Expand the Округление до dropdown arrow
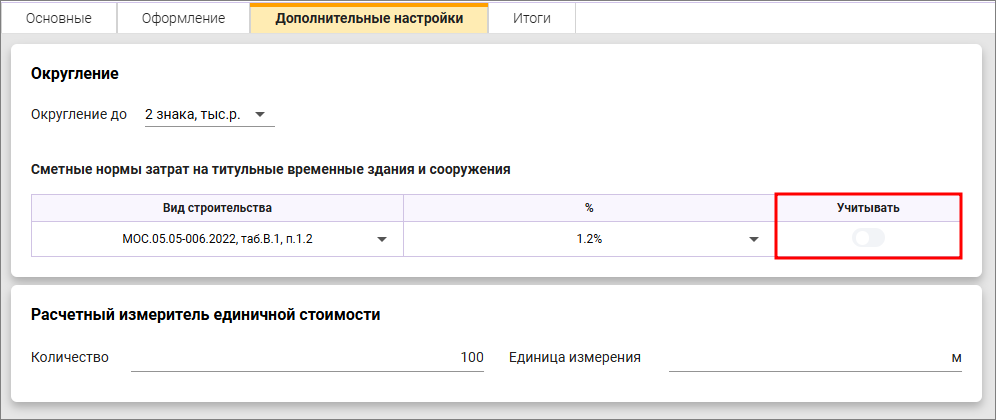996x420 pixels. pos(260,115)
